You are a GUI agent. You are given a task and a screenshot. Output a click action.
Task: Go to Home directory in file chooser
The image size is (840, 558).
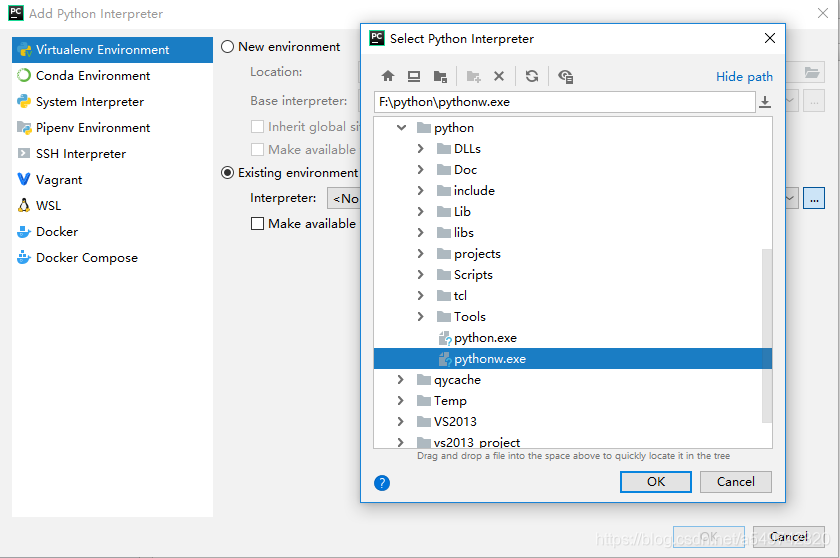388,76
